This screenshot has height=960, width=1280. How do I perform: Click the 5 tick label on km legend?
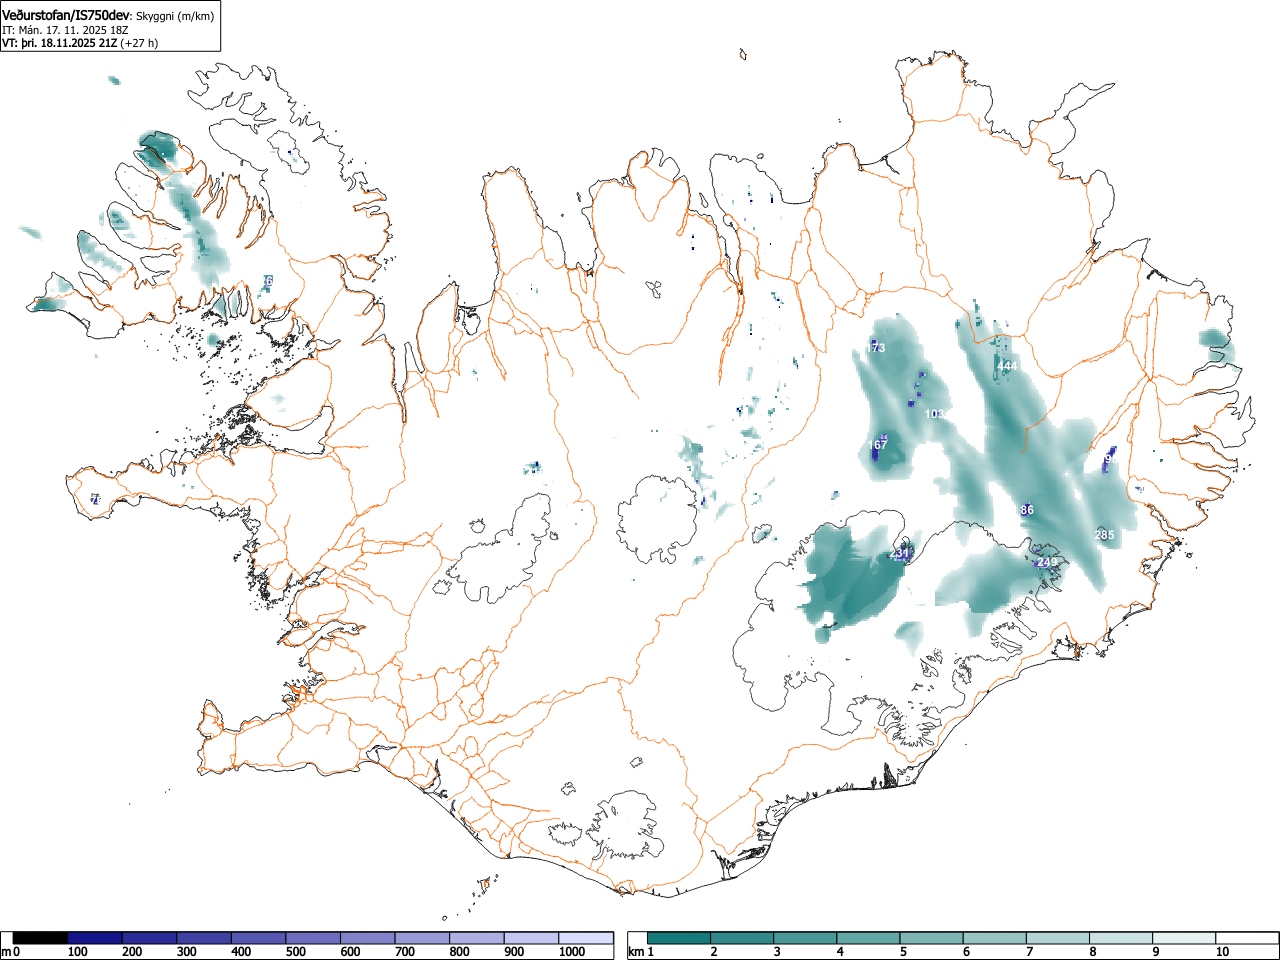pyautogui.click(x=905, y=952)
